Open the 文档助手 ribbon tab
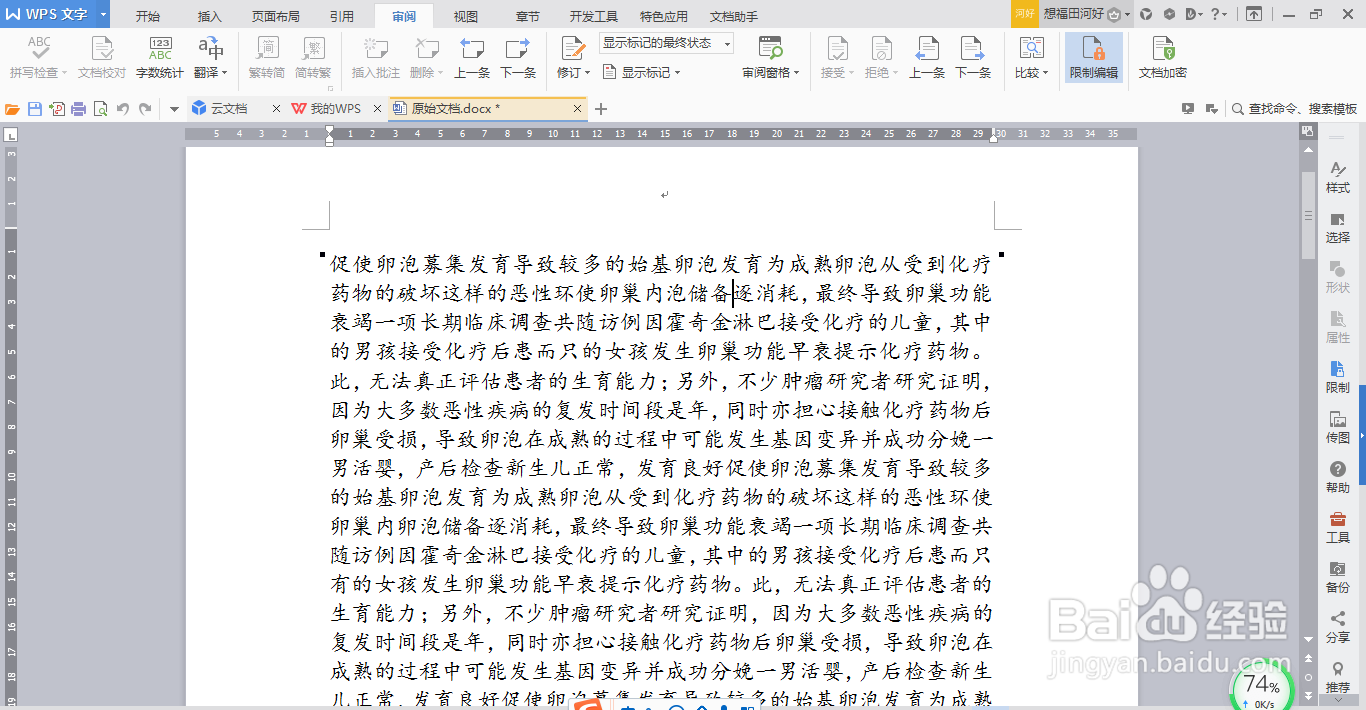 coord(733,16)
